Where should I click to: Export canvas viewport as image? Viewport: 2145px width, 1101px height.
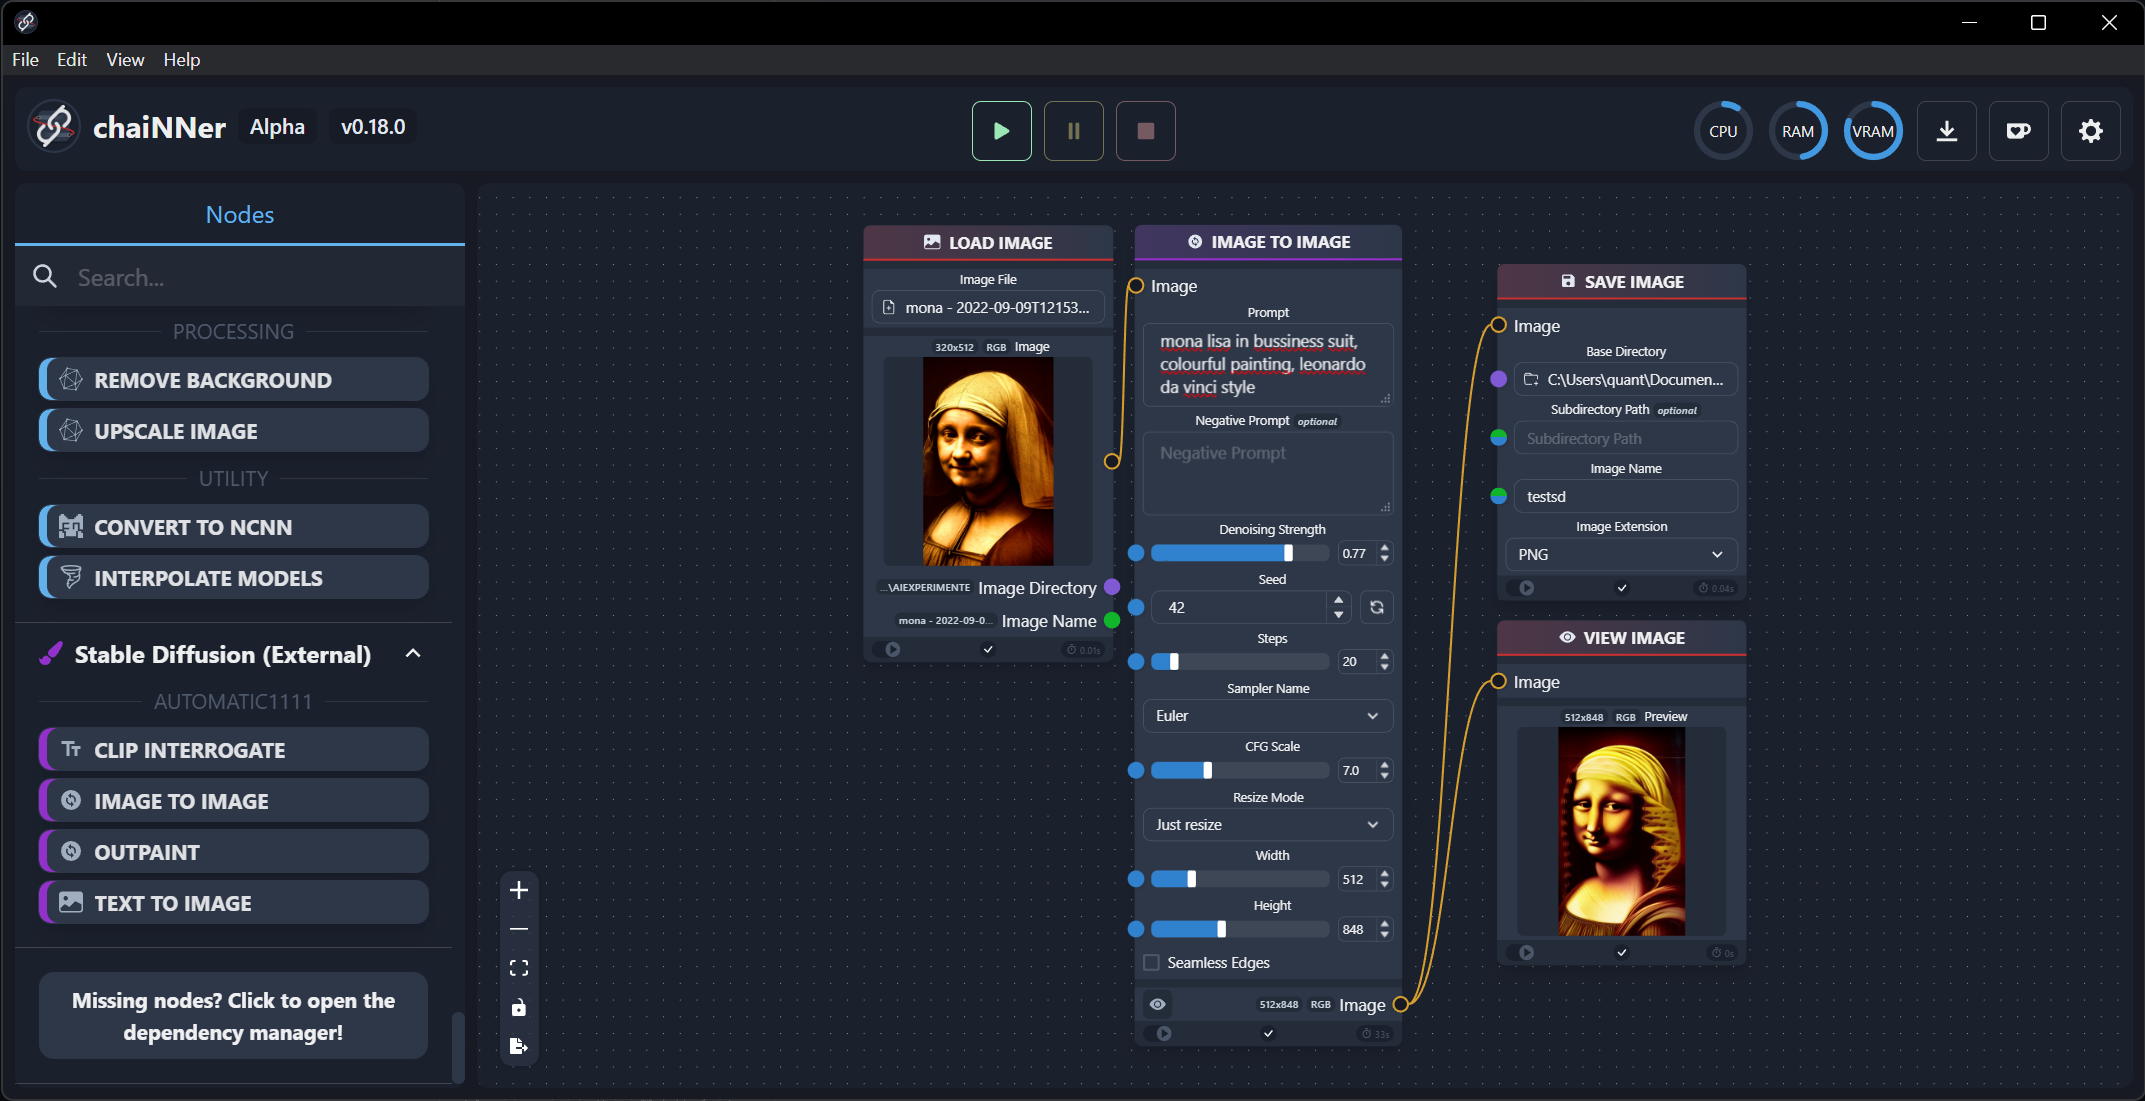[518, 1046]
